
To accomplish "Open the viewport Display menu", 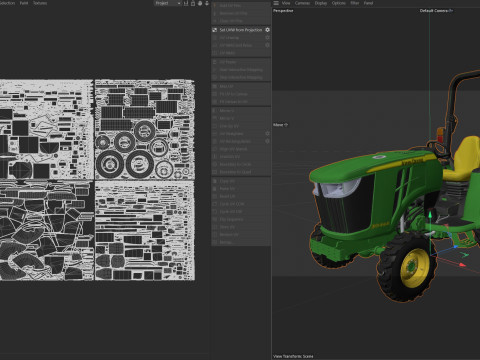I will pos(321,3).
